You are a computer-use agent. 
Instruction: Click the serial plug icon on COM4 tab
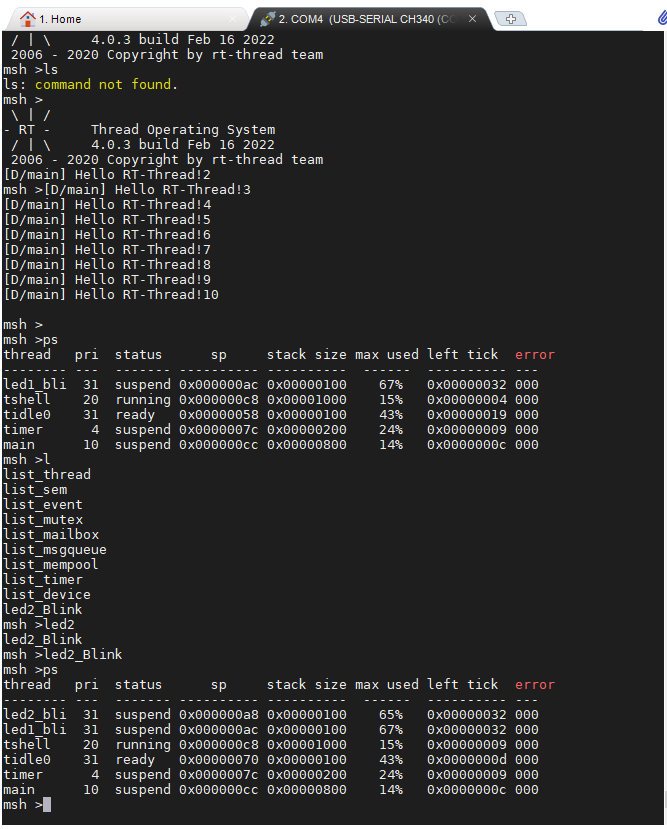tap(267, 19)
